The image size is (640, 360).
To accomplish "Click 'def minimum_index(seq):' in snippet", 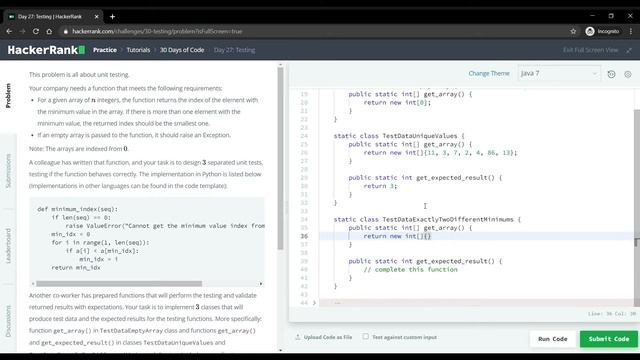I will tap(78, 209).
